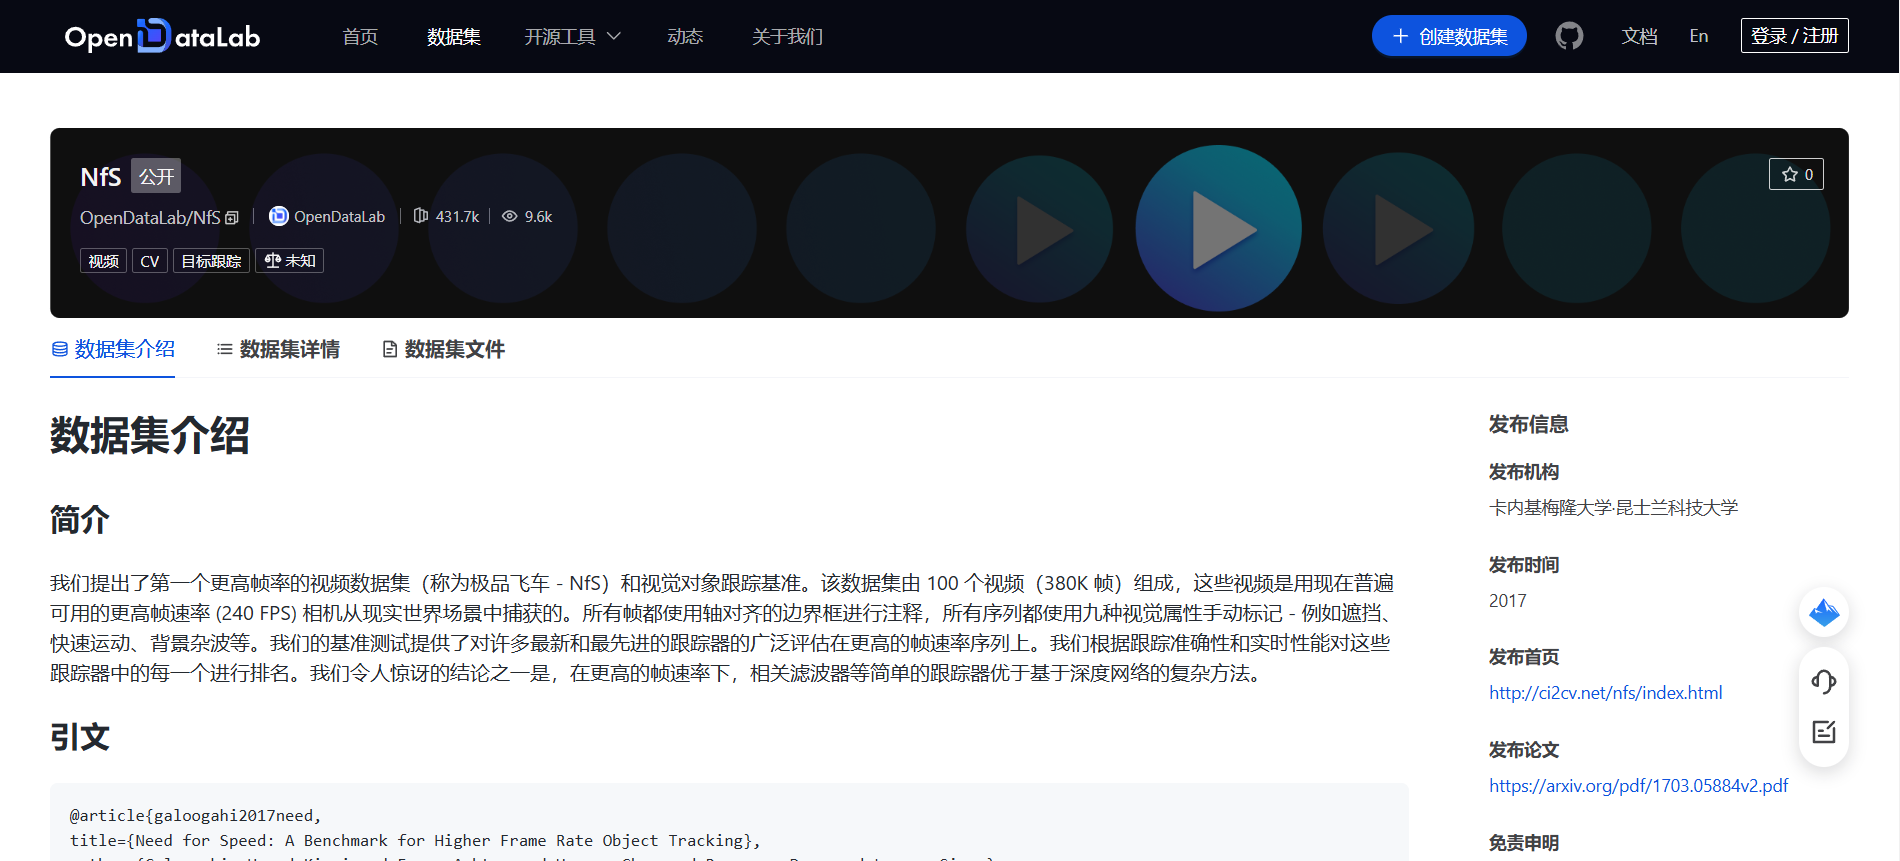
Task: Click the 431.7k downloads size icon
Action: coord(421,216)
